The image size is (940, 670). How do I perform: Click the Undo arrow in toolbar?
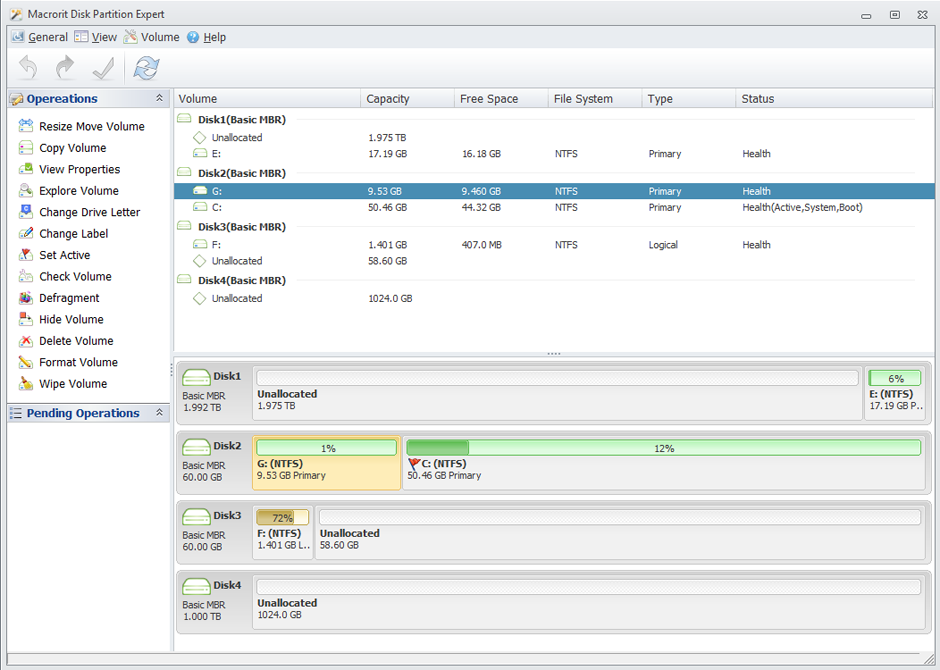[28, 68]
